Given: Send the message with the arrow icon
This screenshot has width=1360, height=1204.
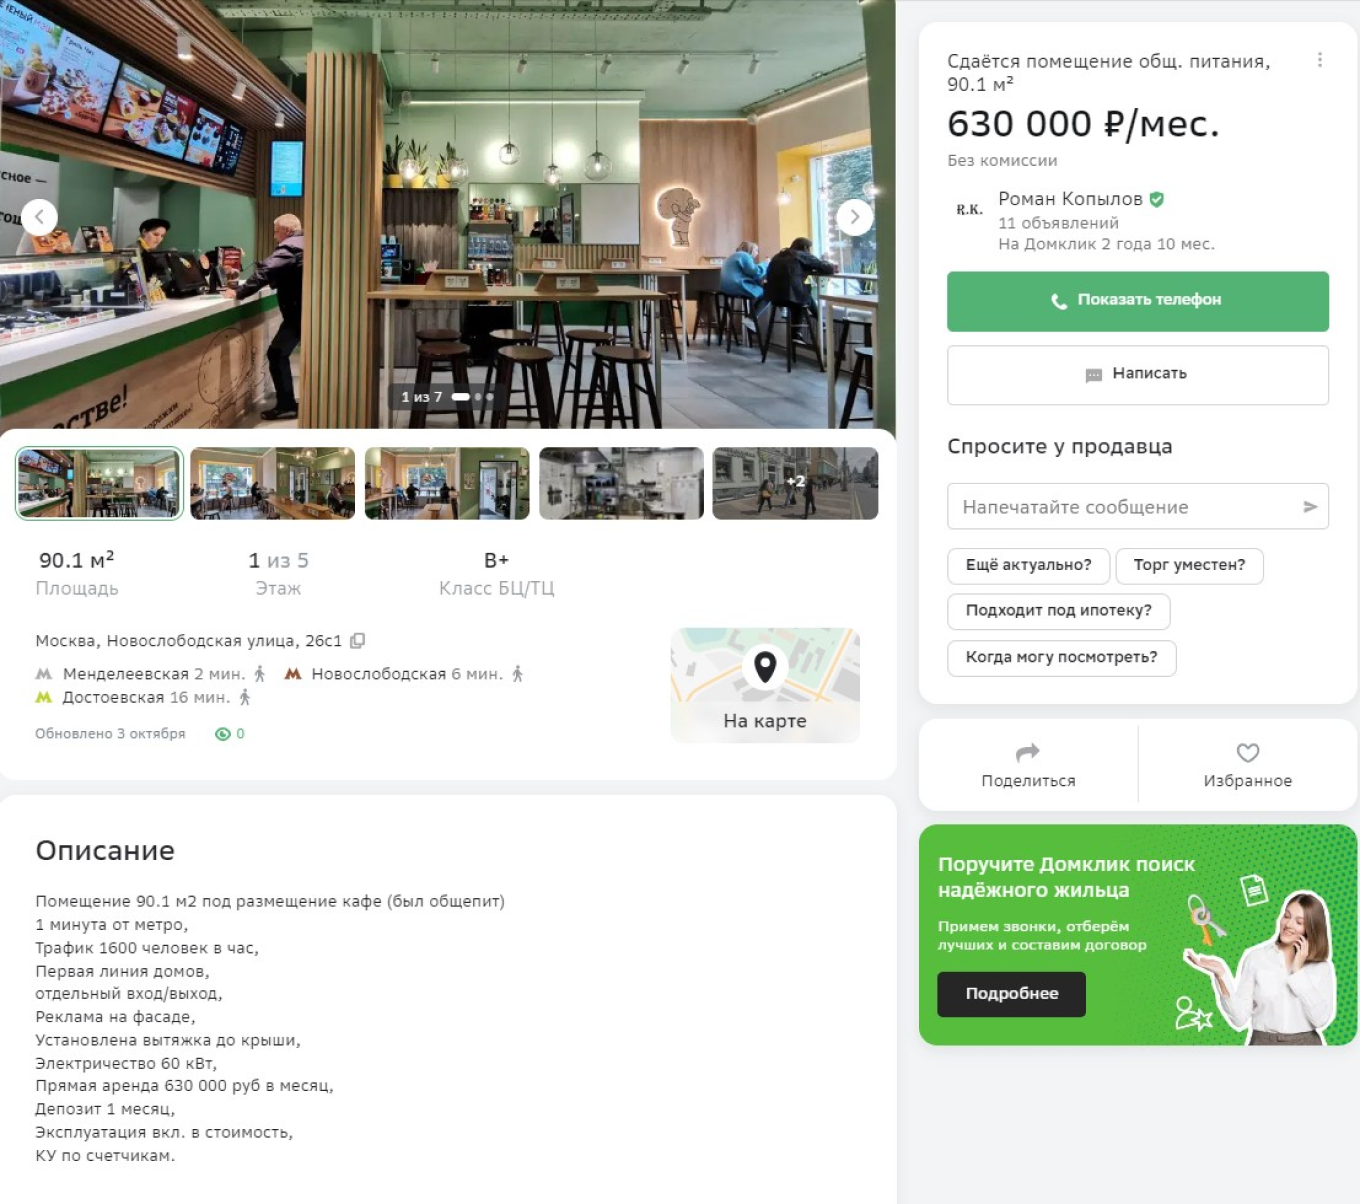Looking at the screenshot, I should click(1310, 507).
